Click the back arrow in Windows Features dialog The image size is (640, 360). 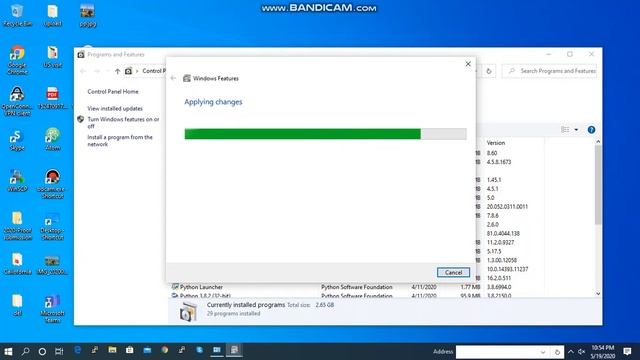pyautogui.click(x=173, y=78)
